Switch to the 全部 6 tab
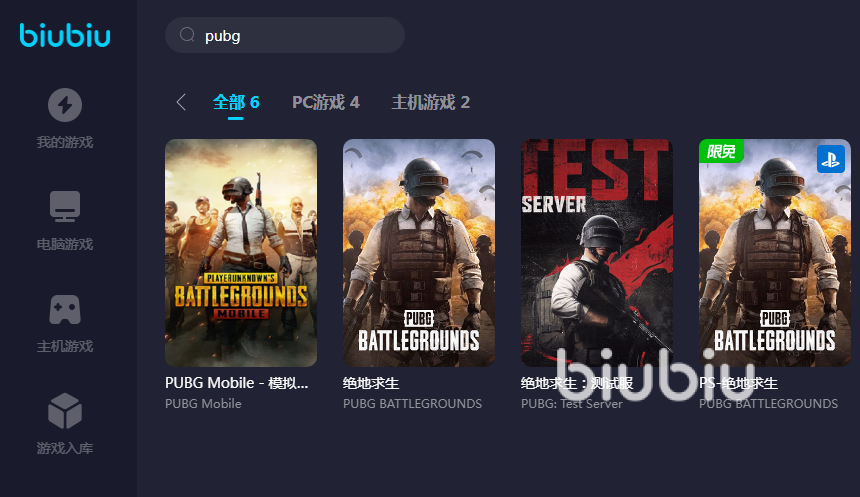The image size is (860, 497). click(x=236, y=103)
